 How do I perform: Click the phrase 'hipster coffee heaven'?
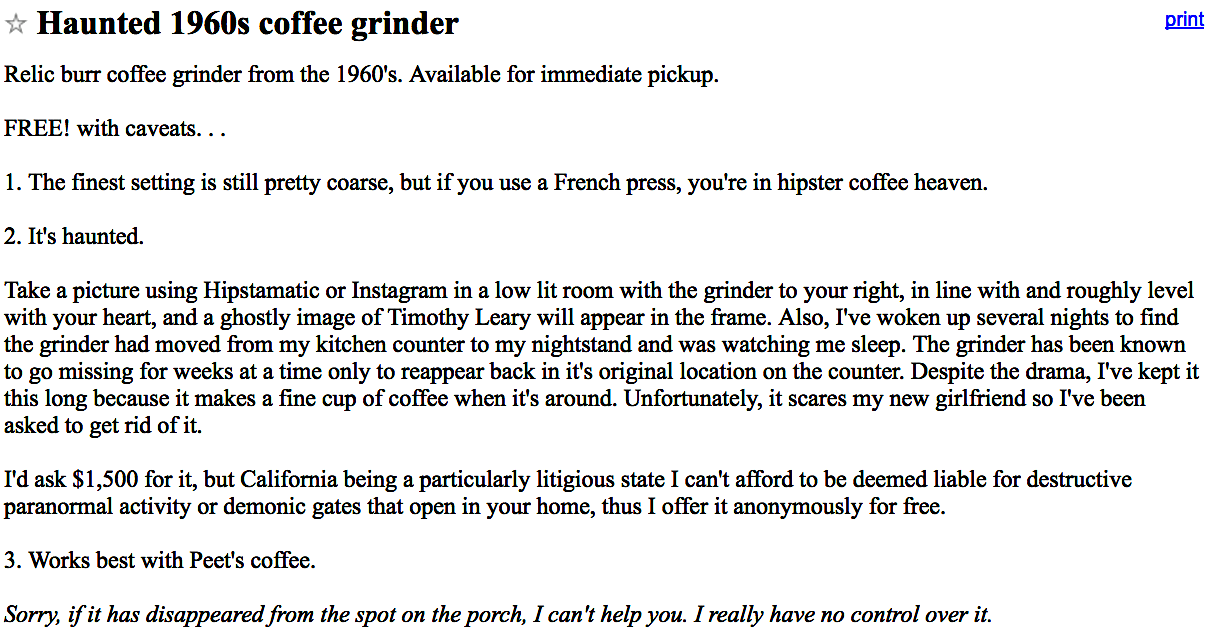876,183
